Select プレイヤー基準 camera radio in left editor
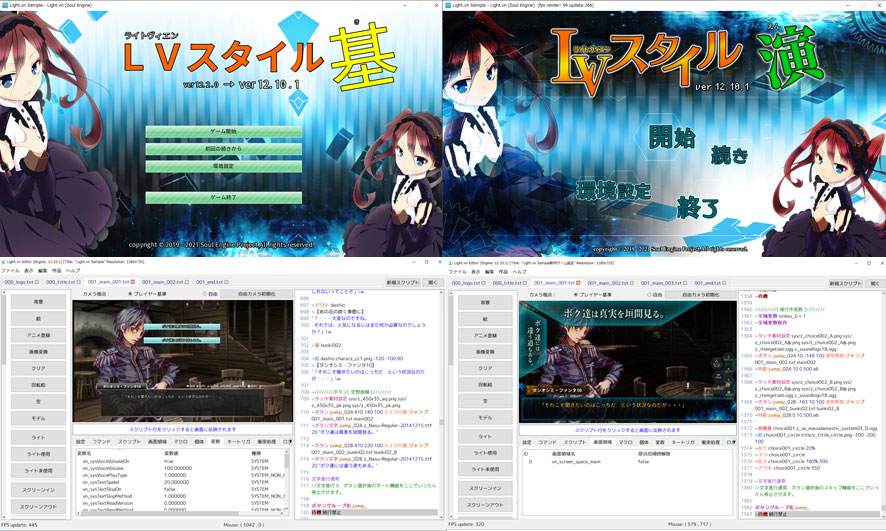This screenshot has width=886, height=531. [x=131, y=295]
